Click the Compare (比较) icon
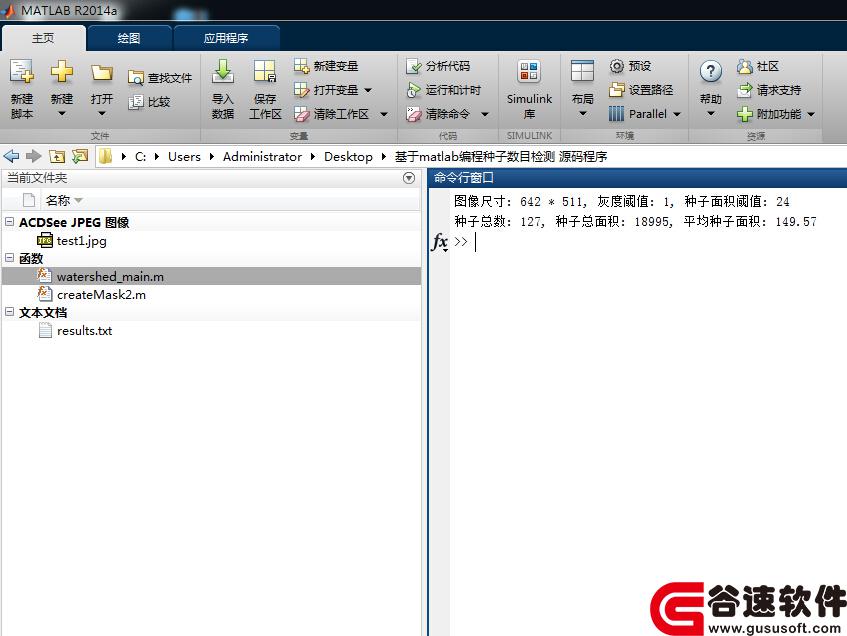847x636 pixels. (x=136, y=102)
